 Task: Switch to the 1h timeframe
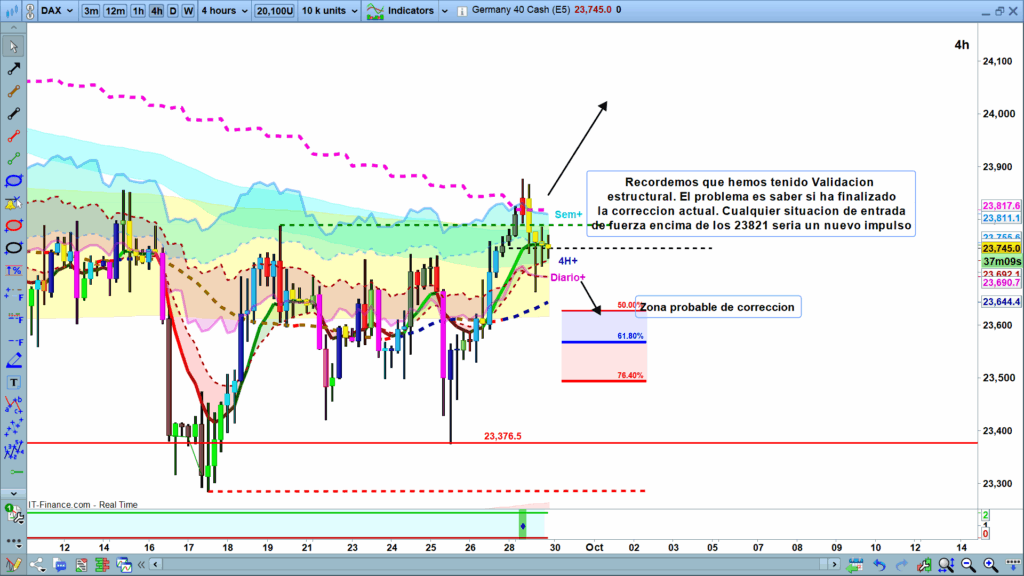tap(138, 10)
